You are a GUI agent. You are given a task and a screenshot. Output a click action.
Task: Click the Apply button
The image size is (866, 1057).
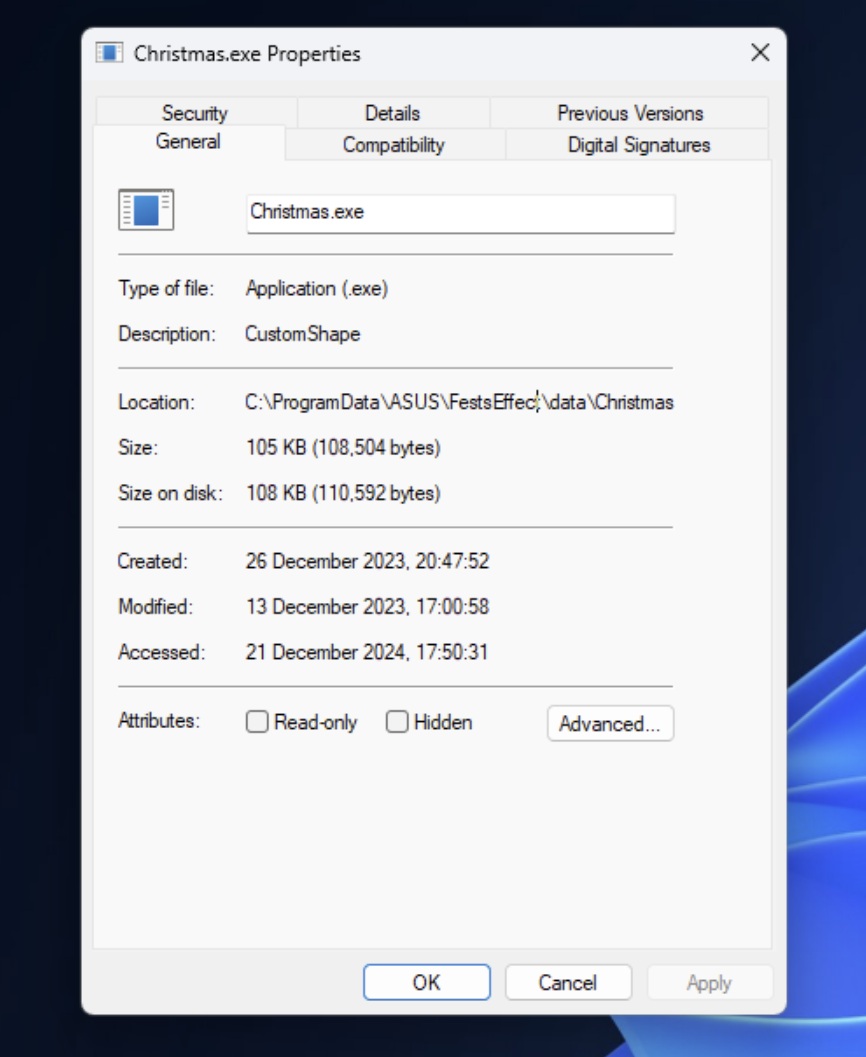709,982
